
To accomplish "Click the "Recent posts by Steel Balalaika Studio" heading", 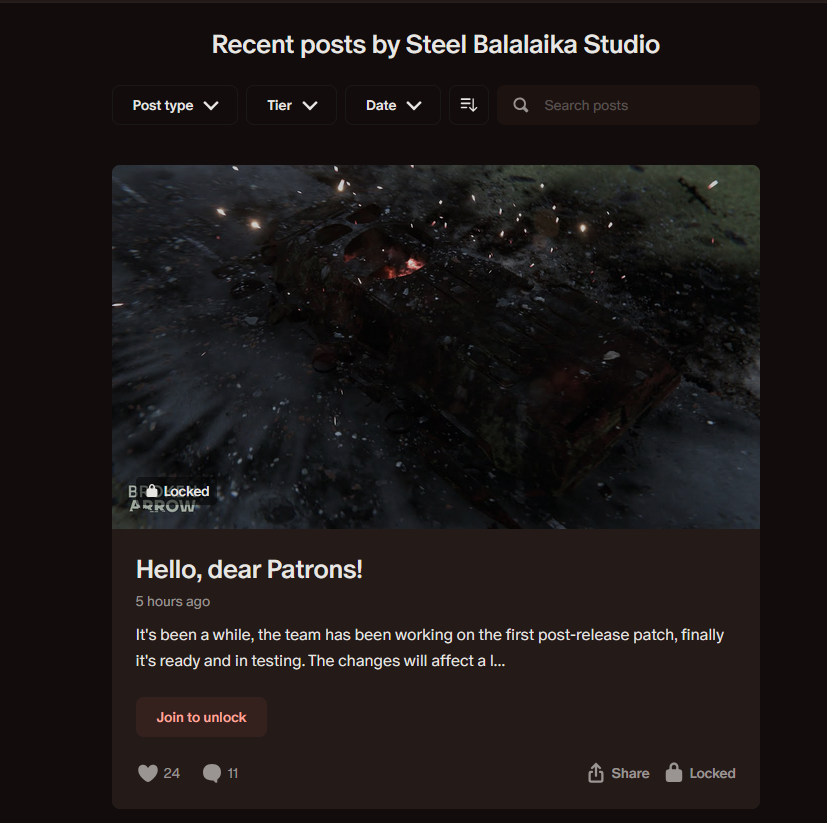I will pyautogui.click(x=436, y=44).
